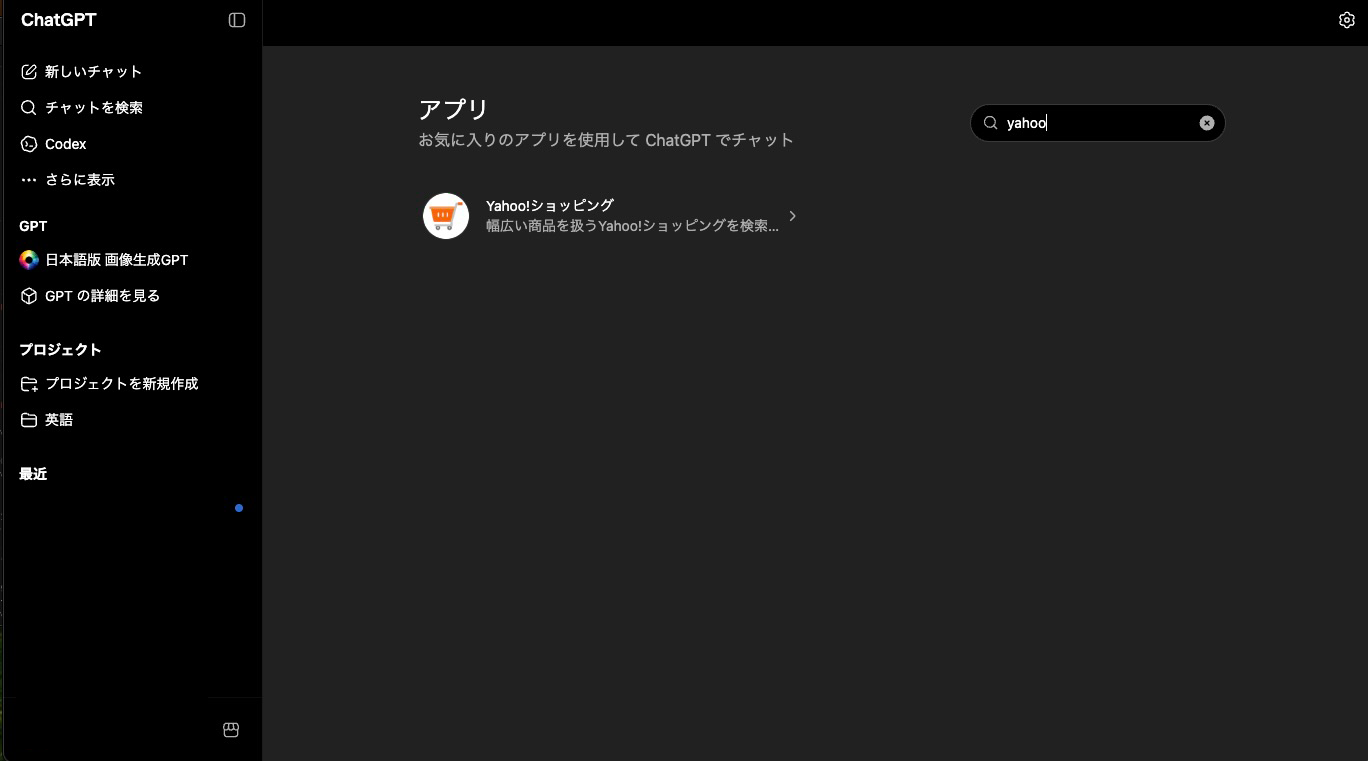
Task: Click the cube icon for GPT details
Action: (29, 296)
